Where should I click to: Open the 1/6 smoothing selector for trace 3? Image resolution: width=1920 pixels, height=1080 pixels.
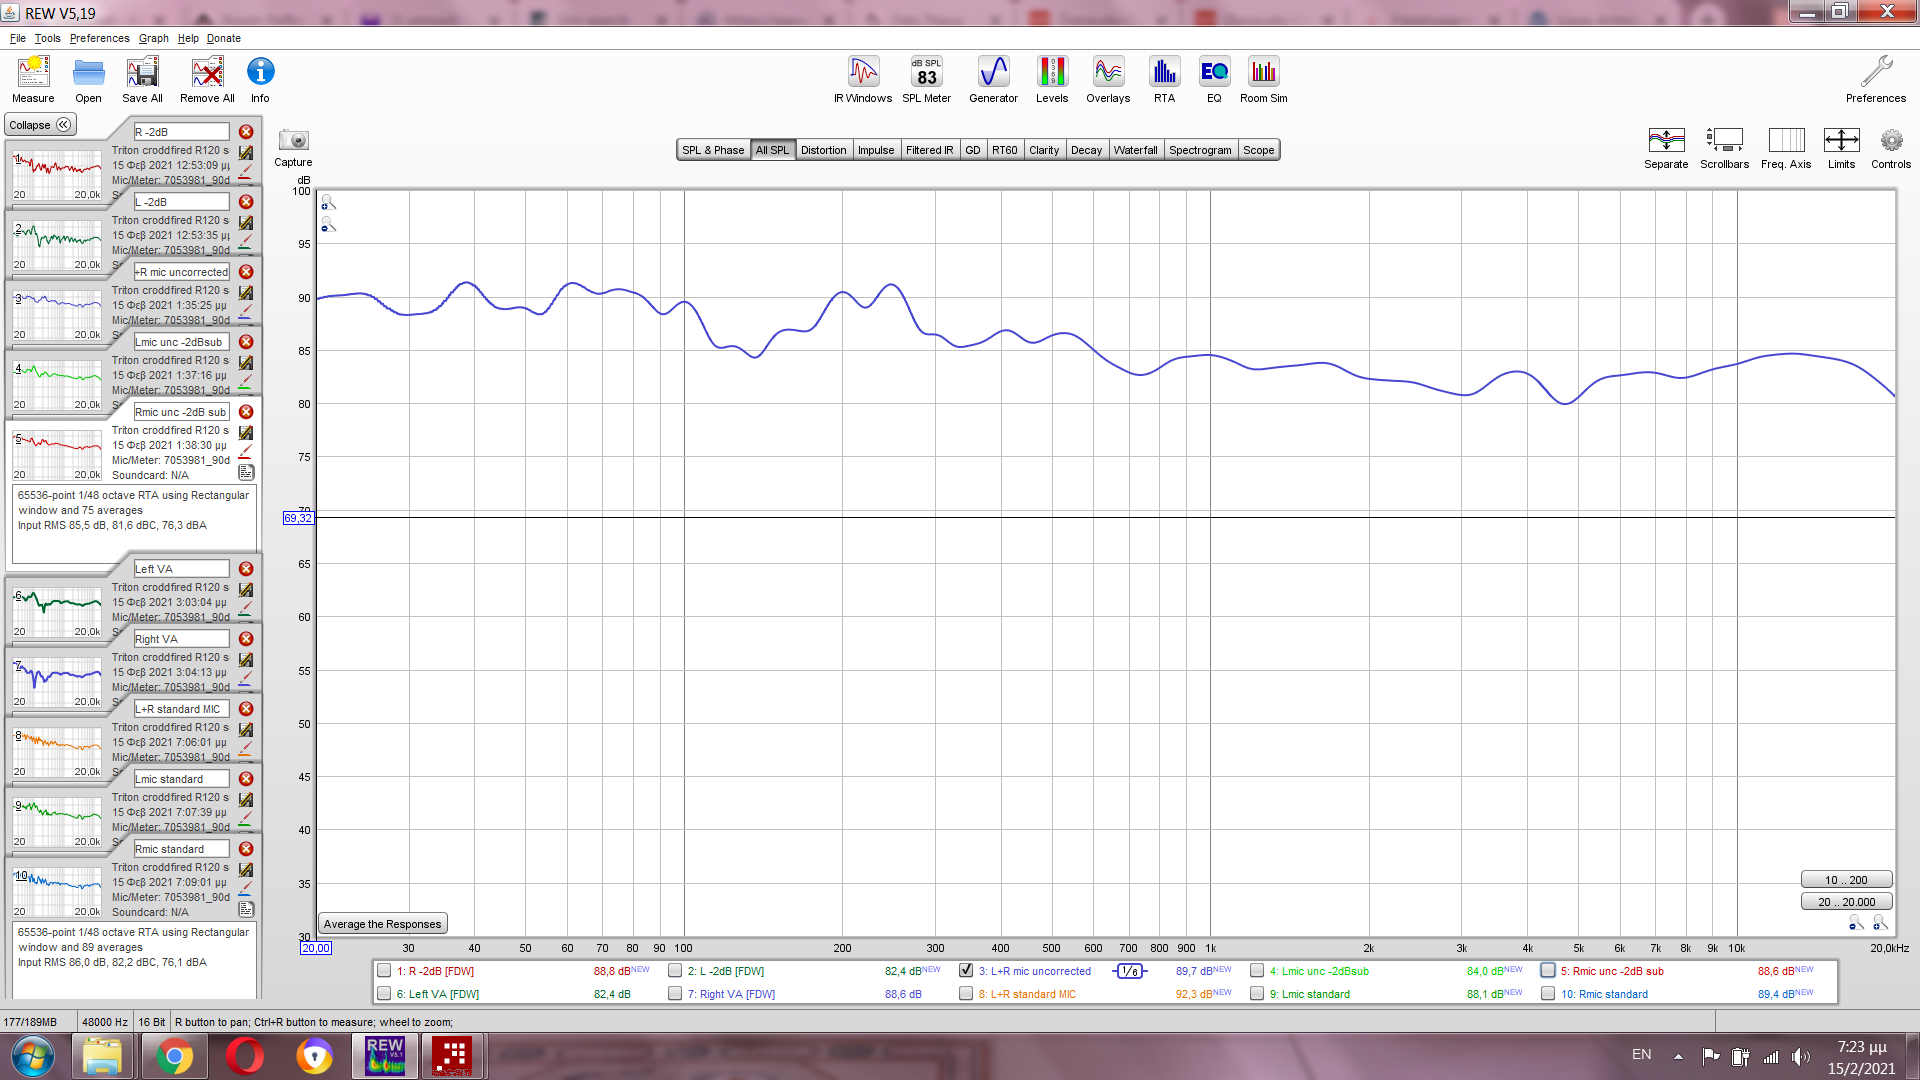tap(1129, 971)
